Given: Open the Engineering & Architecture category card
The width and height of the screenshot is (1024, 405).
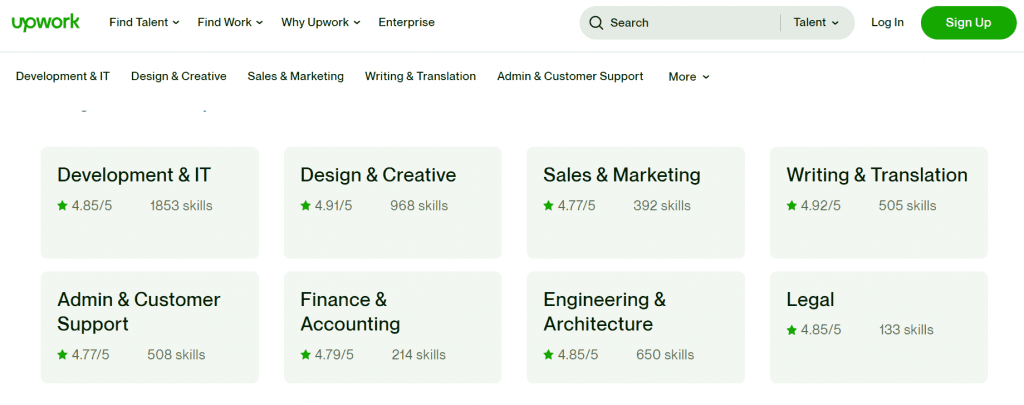Looking at the screenshot, I should pyautogui.click(x=635, y=327).
